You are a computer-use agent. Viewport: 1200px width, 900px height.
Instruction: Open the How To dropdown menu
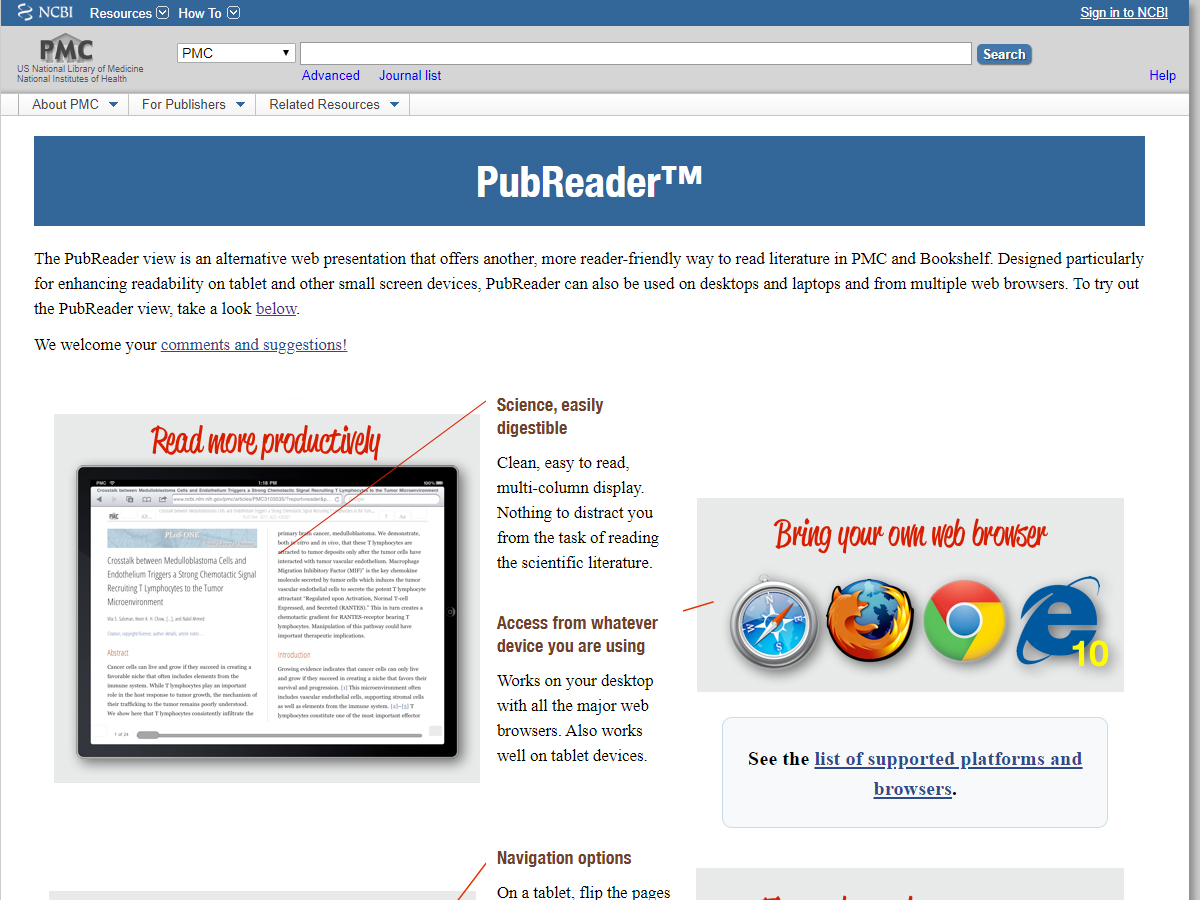pyautogui.click(x=208, y=13)
